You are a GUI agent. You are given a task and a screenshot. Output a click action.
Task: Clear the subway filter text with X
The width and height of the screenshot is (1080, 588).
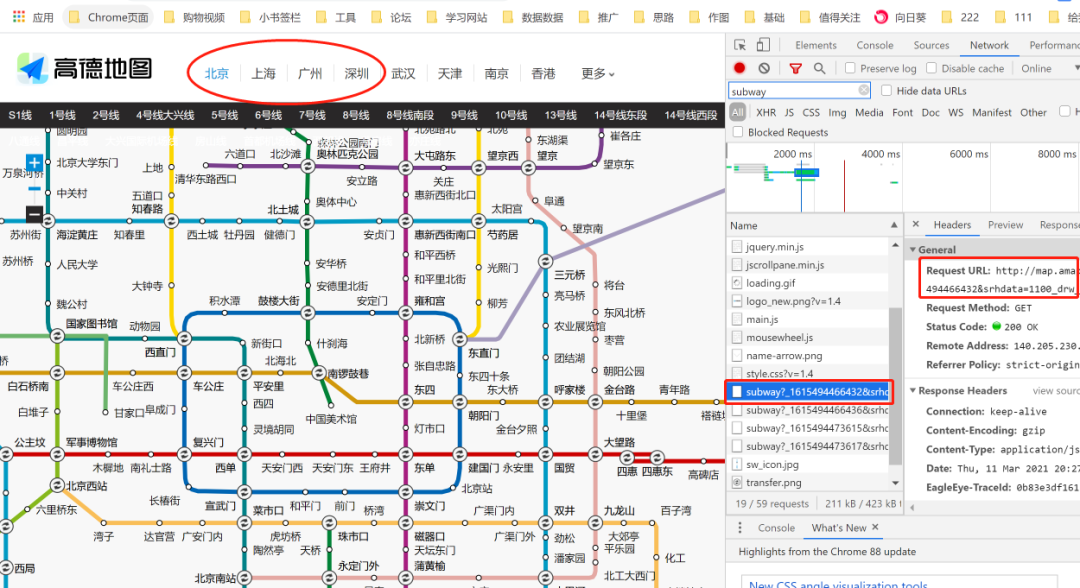[x=863, y=90]
